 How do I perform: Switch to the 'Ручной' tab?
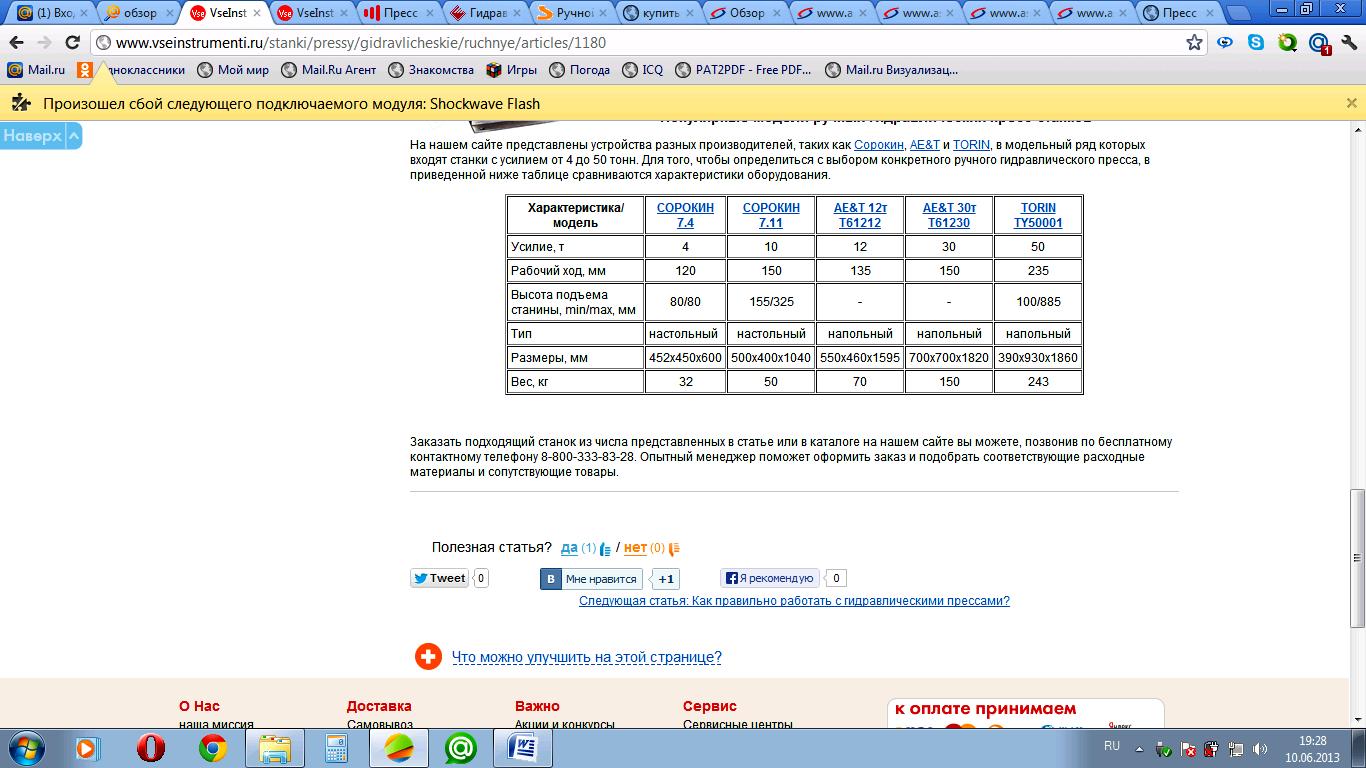pyautogui.click(x=569, y=13)
